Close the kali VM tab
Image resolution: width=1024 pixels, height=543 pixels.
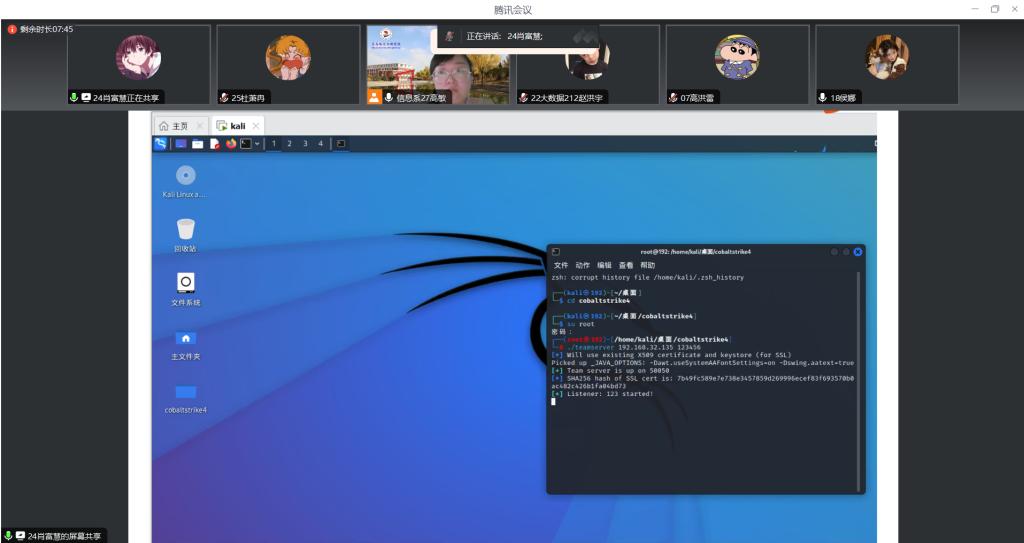255,126
